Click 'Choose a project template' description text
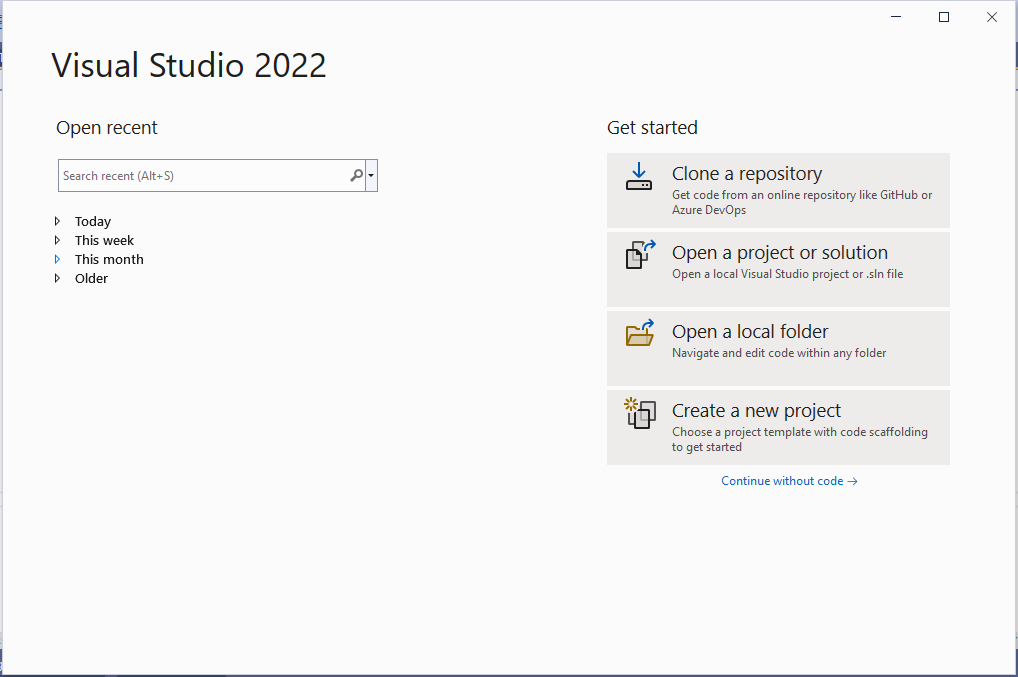 pyautogui.click(x=800, y=439)
